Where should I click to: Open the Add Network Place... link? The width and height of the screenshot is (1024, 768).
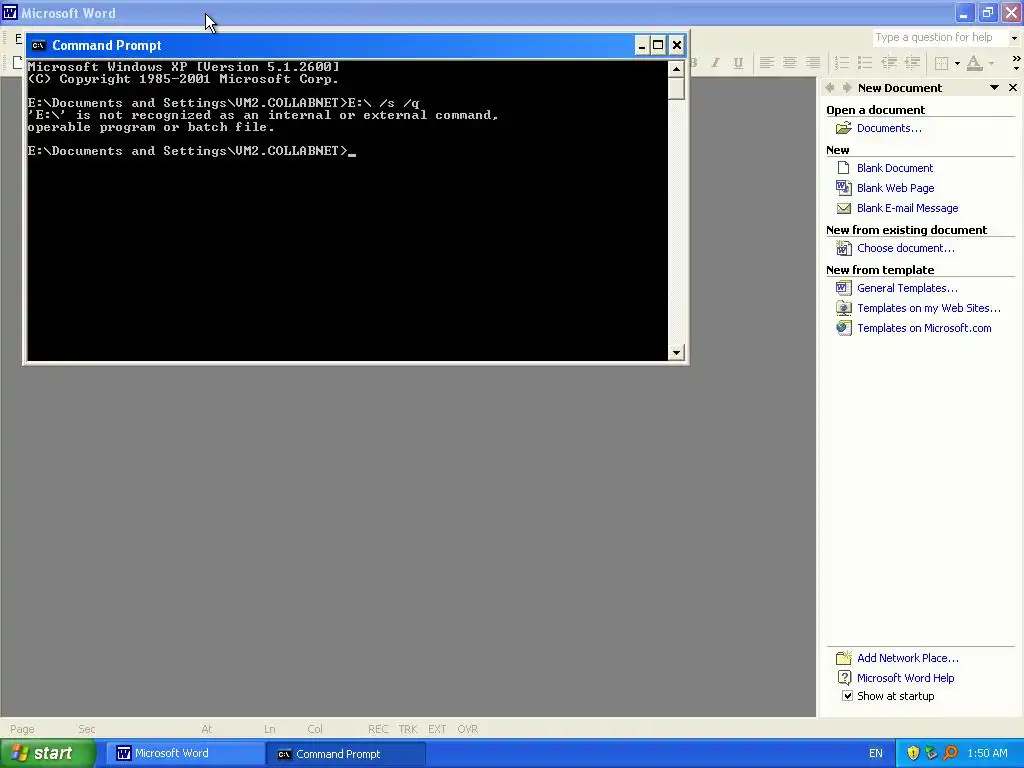[908, 658]
